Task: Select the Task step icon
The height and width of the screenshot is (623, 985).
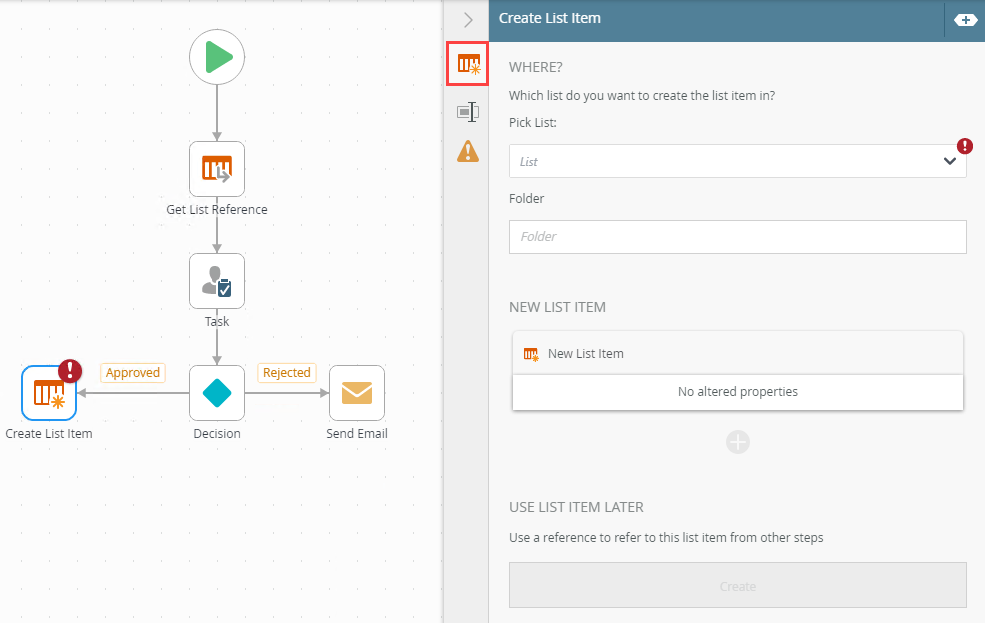Action: pyautogui.click(x=217, y=281)
